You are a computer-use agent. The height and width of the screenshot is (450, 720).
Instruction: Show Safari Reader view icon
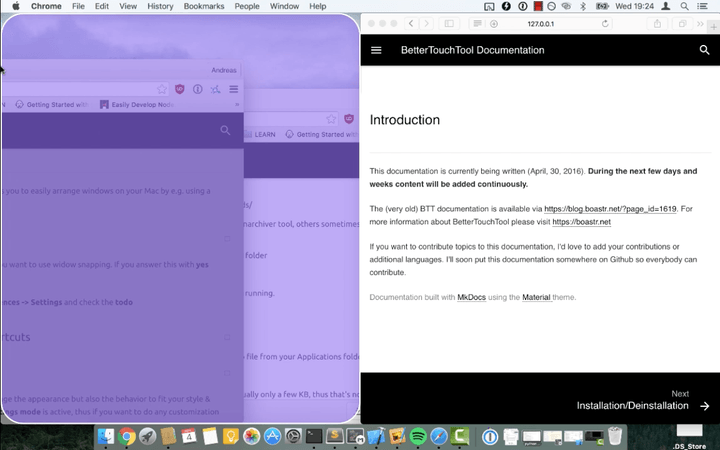pyautogui.click(x=478, y=23)
